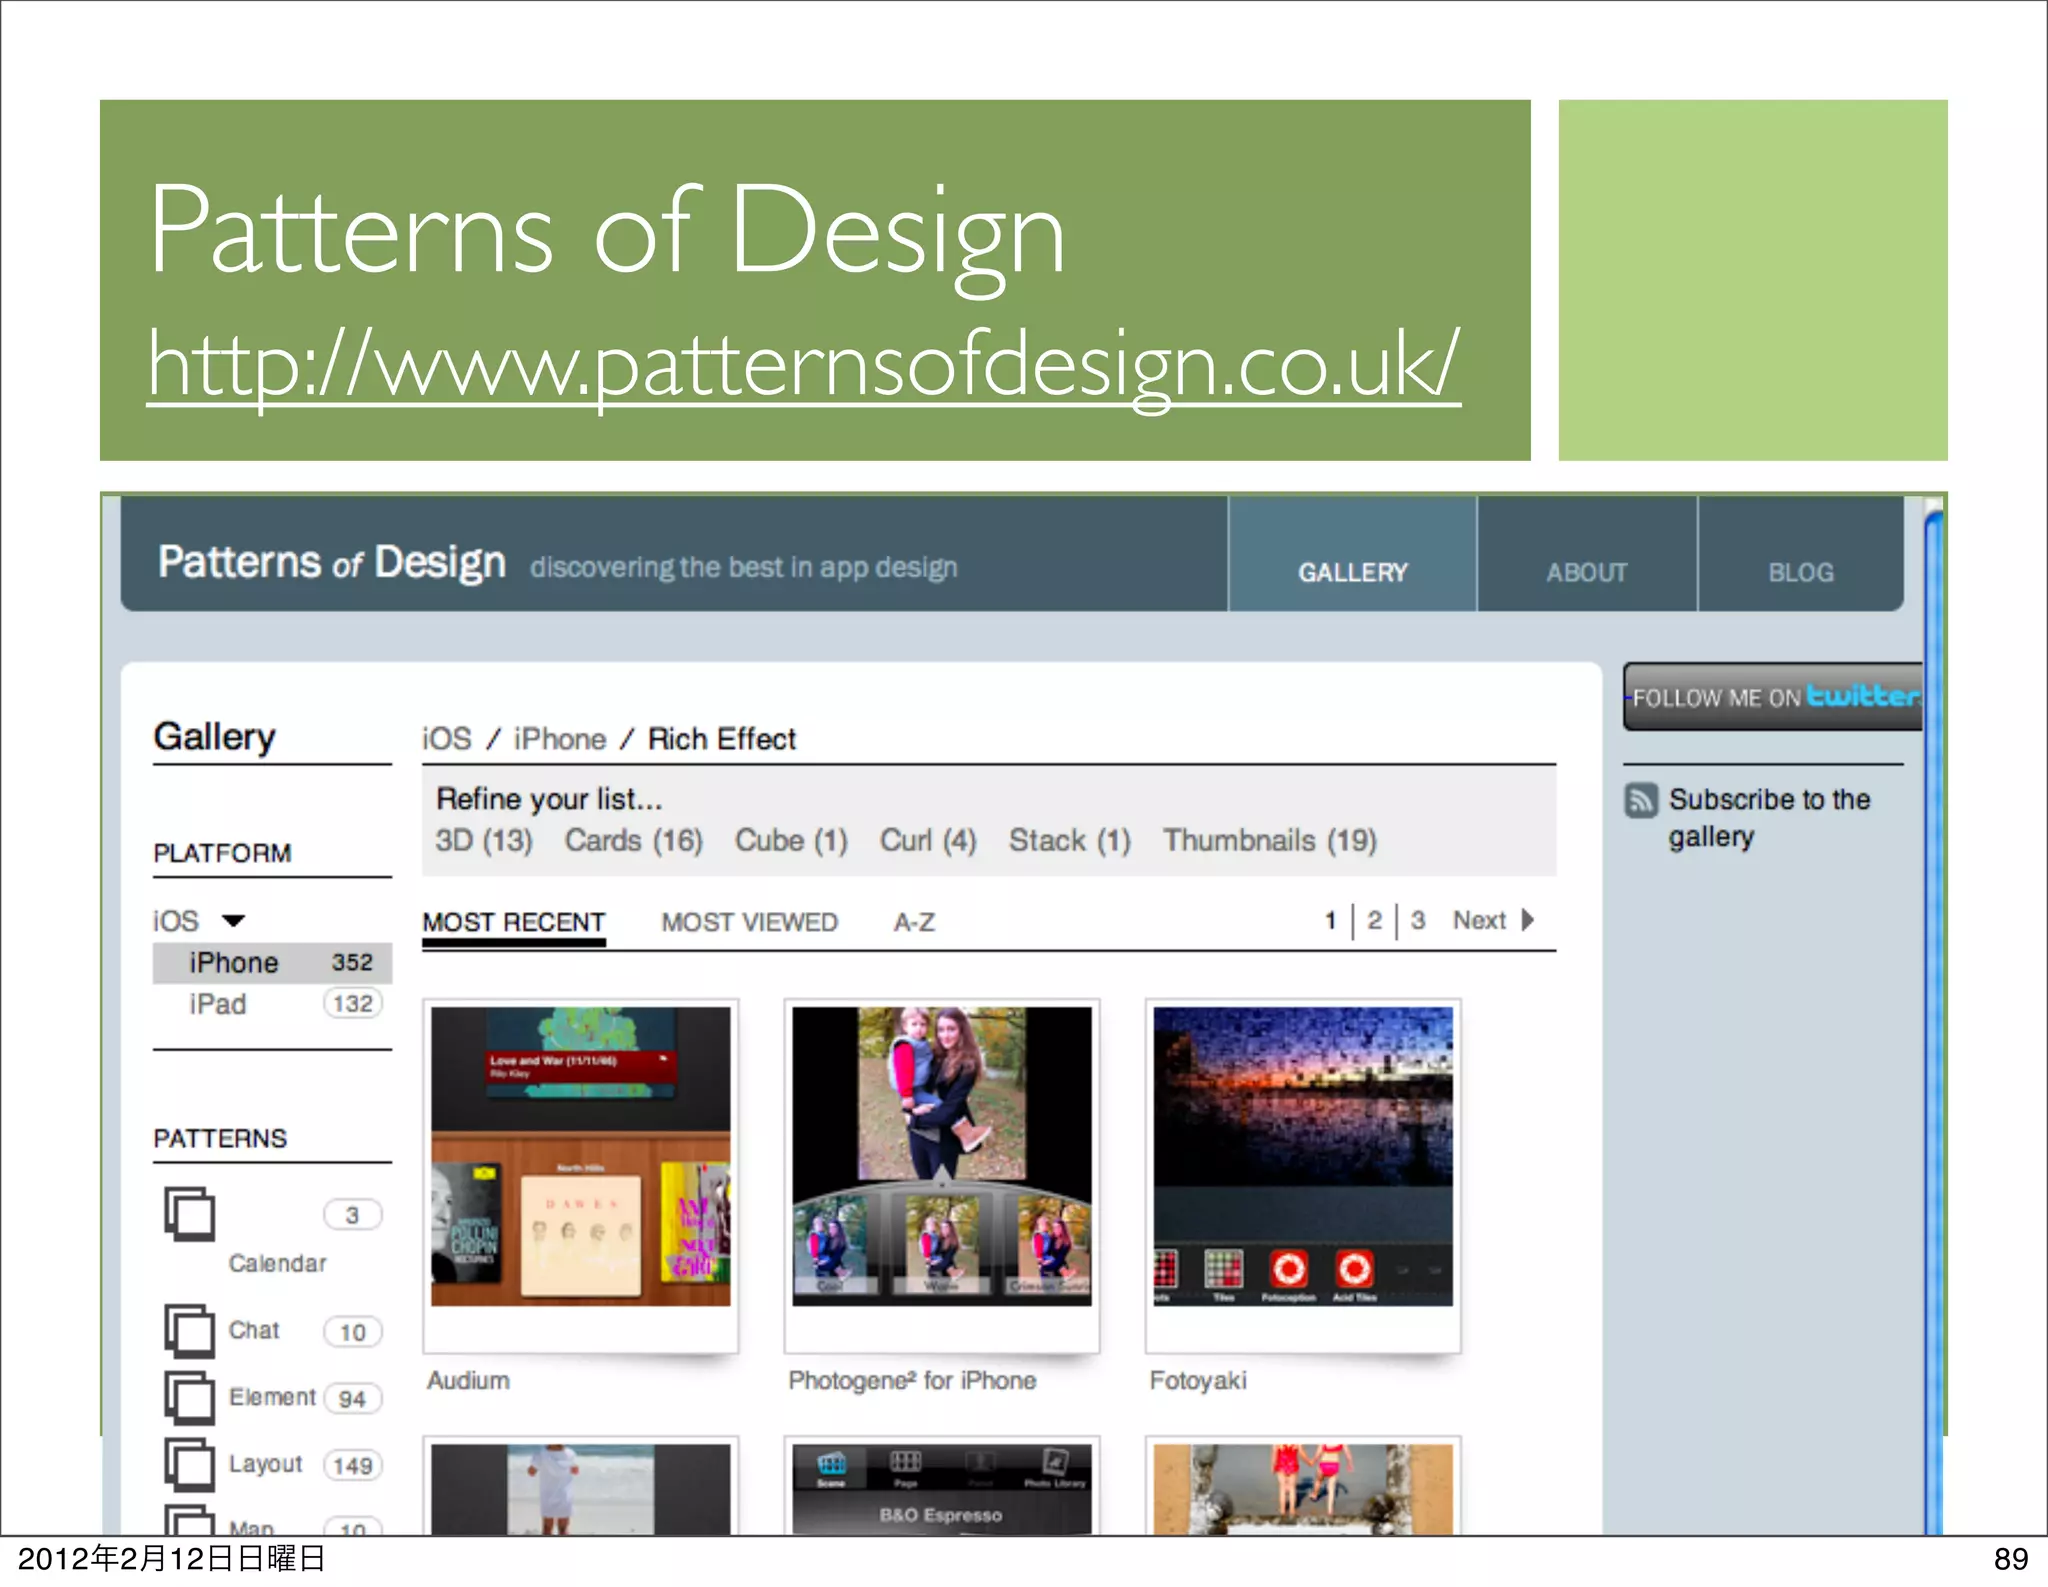Click the Chat count badge 10

[352, 1332]
